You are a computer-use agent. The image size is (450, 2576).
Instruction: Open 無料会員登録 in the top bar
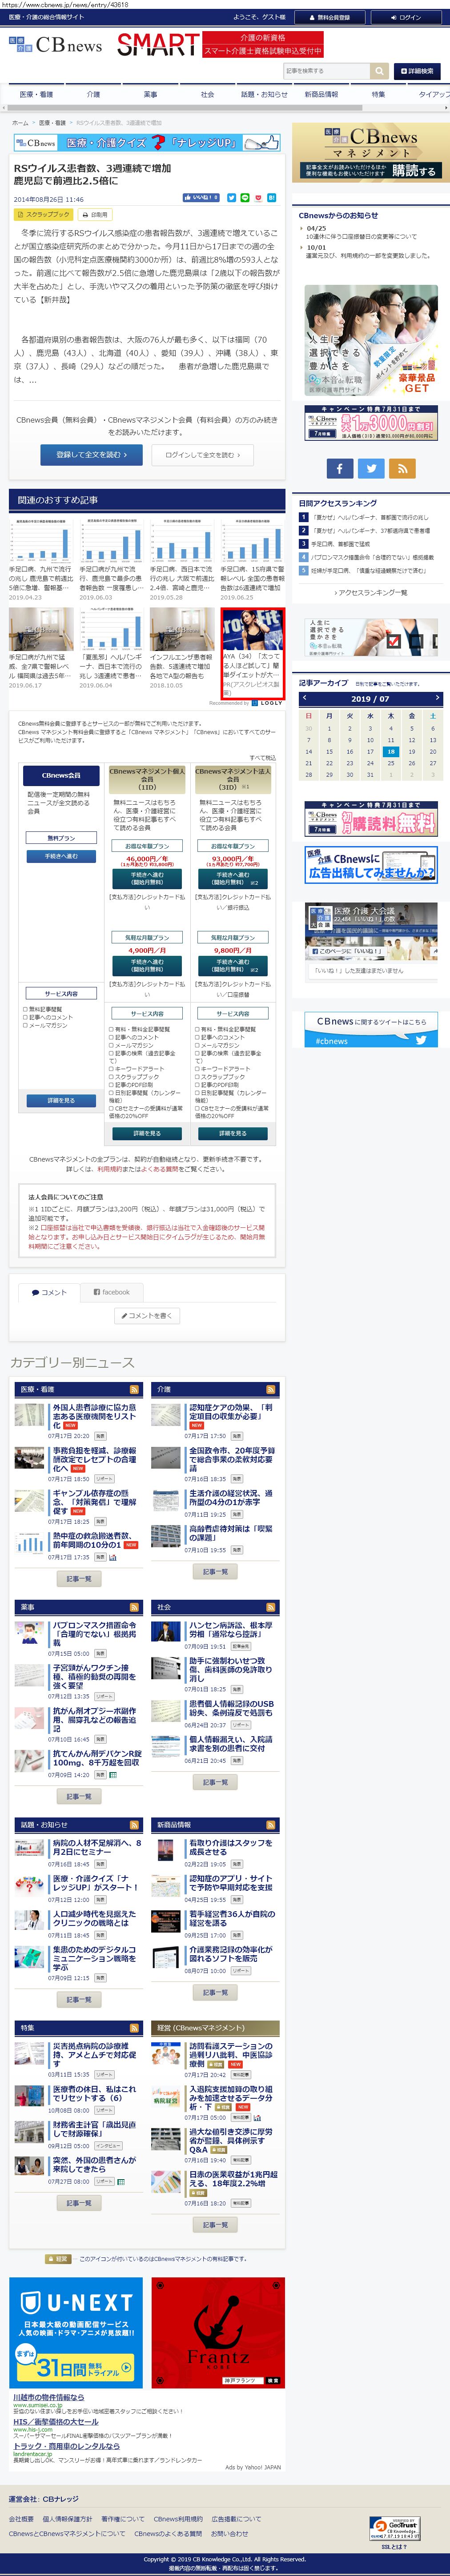[x=328, y=17]
